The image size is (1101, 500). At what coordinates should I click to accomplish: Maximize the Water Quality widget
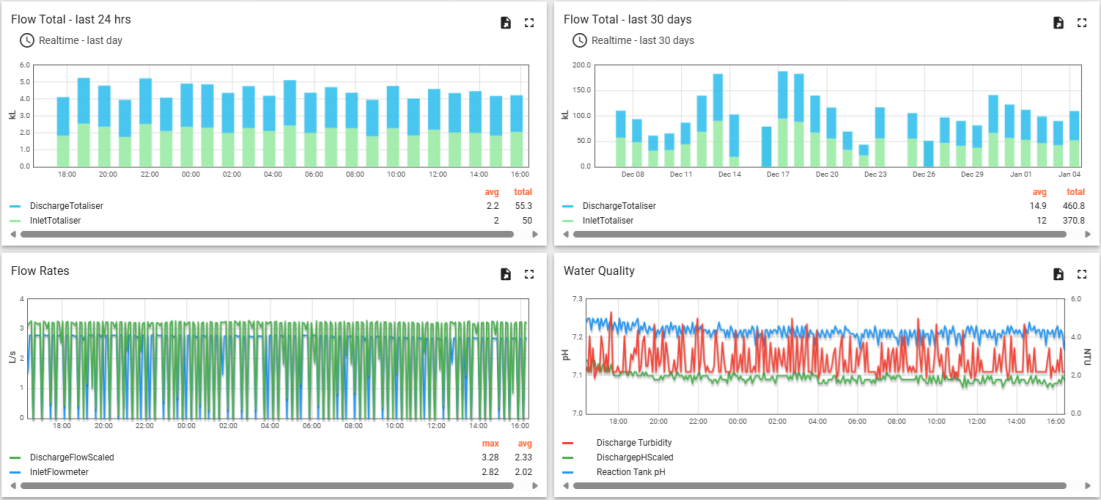click(1082, 274)
